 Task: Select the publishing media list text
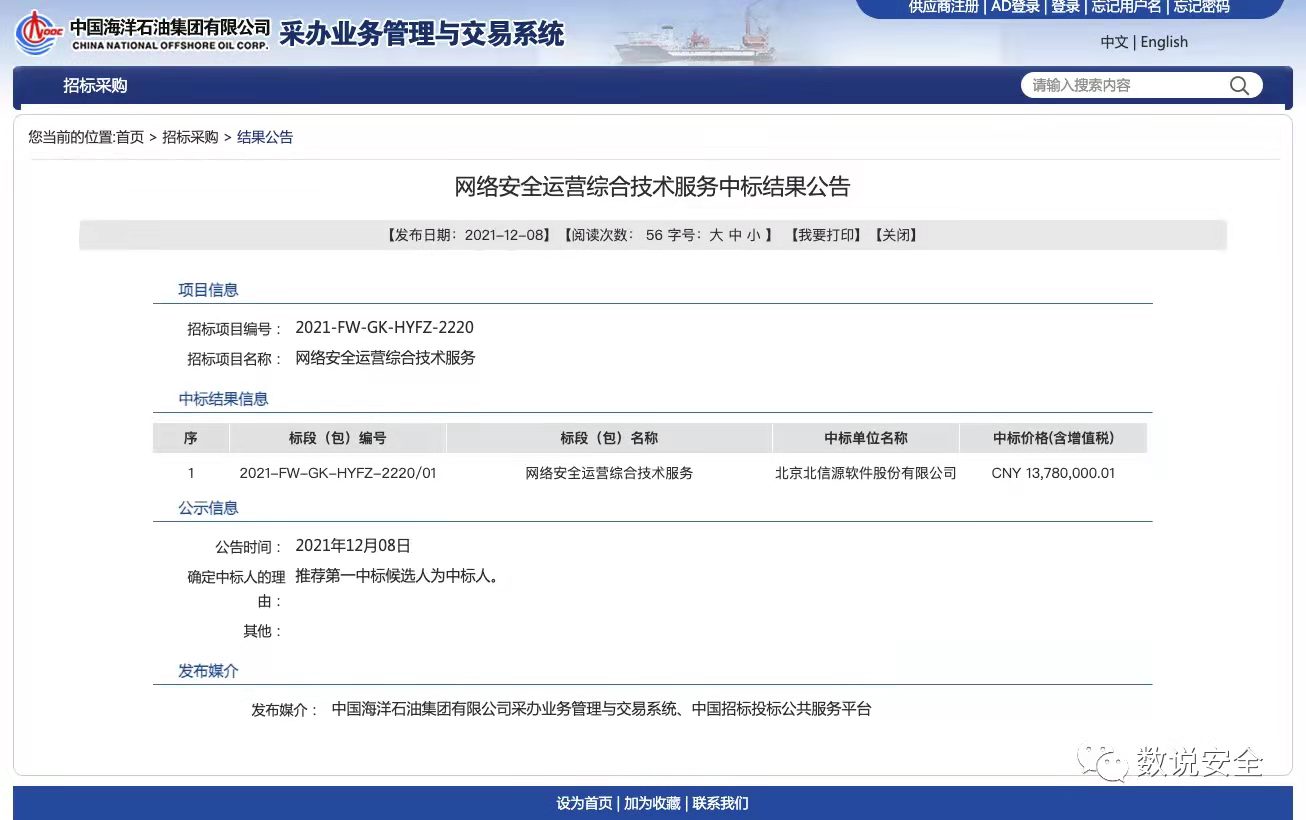[x=601, y=709]
